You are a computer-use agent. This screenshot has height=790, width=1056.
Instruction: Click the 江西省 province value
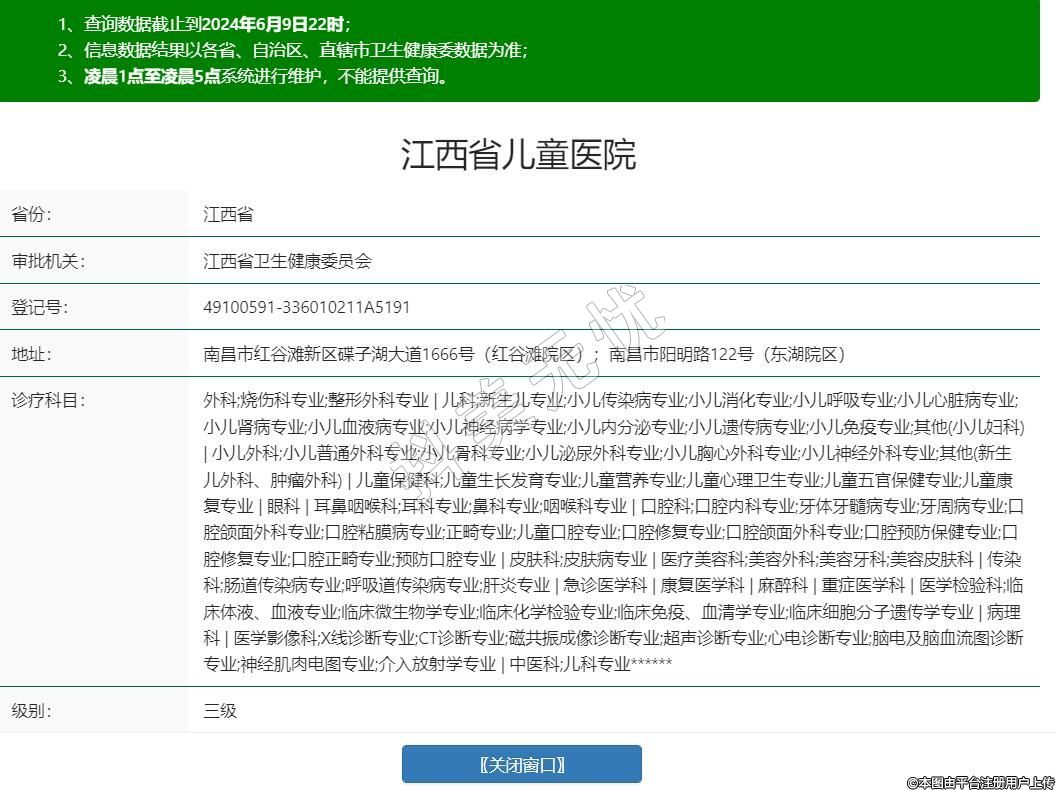tap(228, 215)
